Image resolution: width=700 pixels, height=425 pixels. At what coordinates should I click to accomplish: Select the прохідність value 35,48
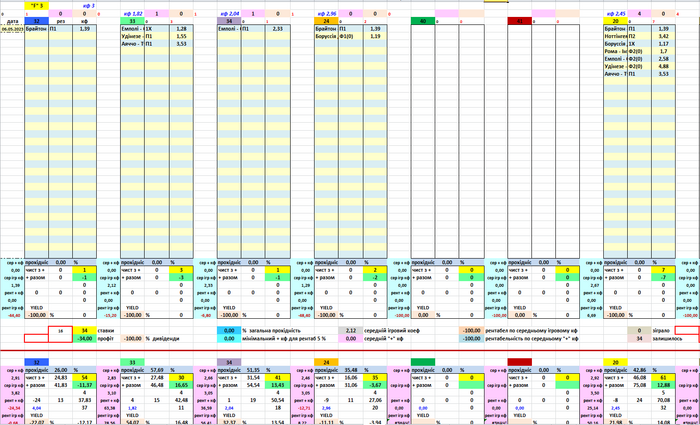coord(350,370)
